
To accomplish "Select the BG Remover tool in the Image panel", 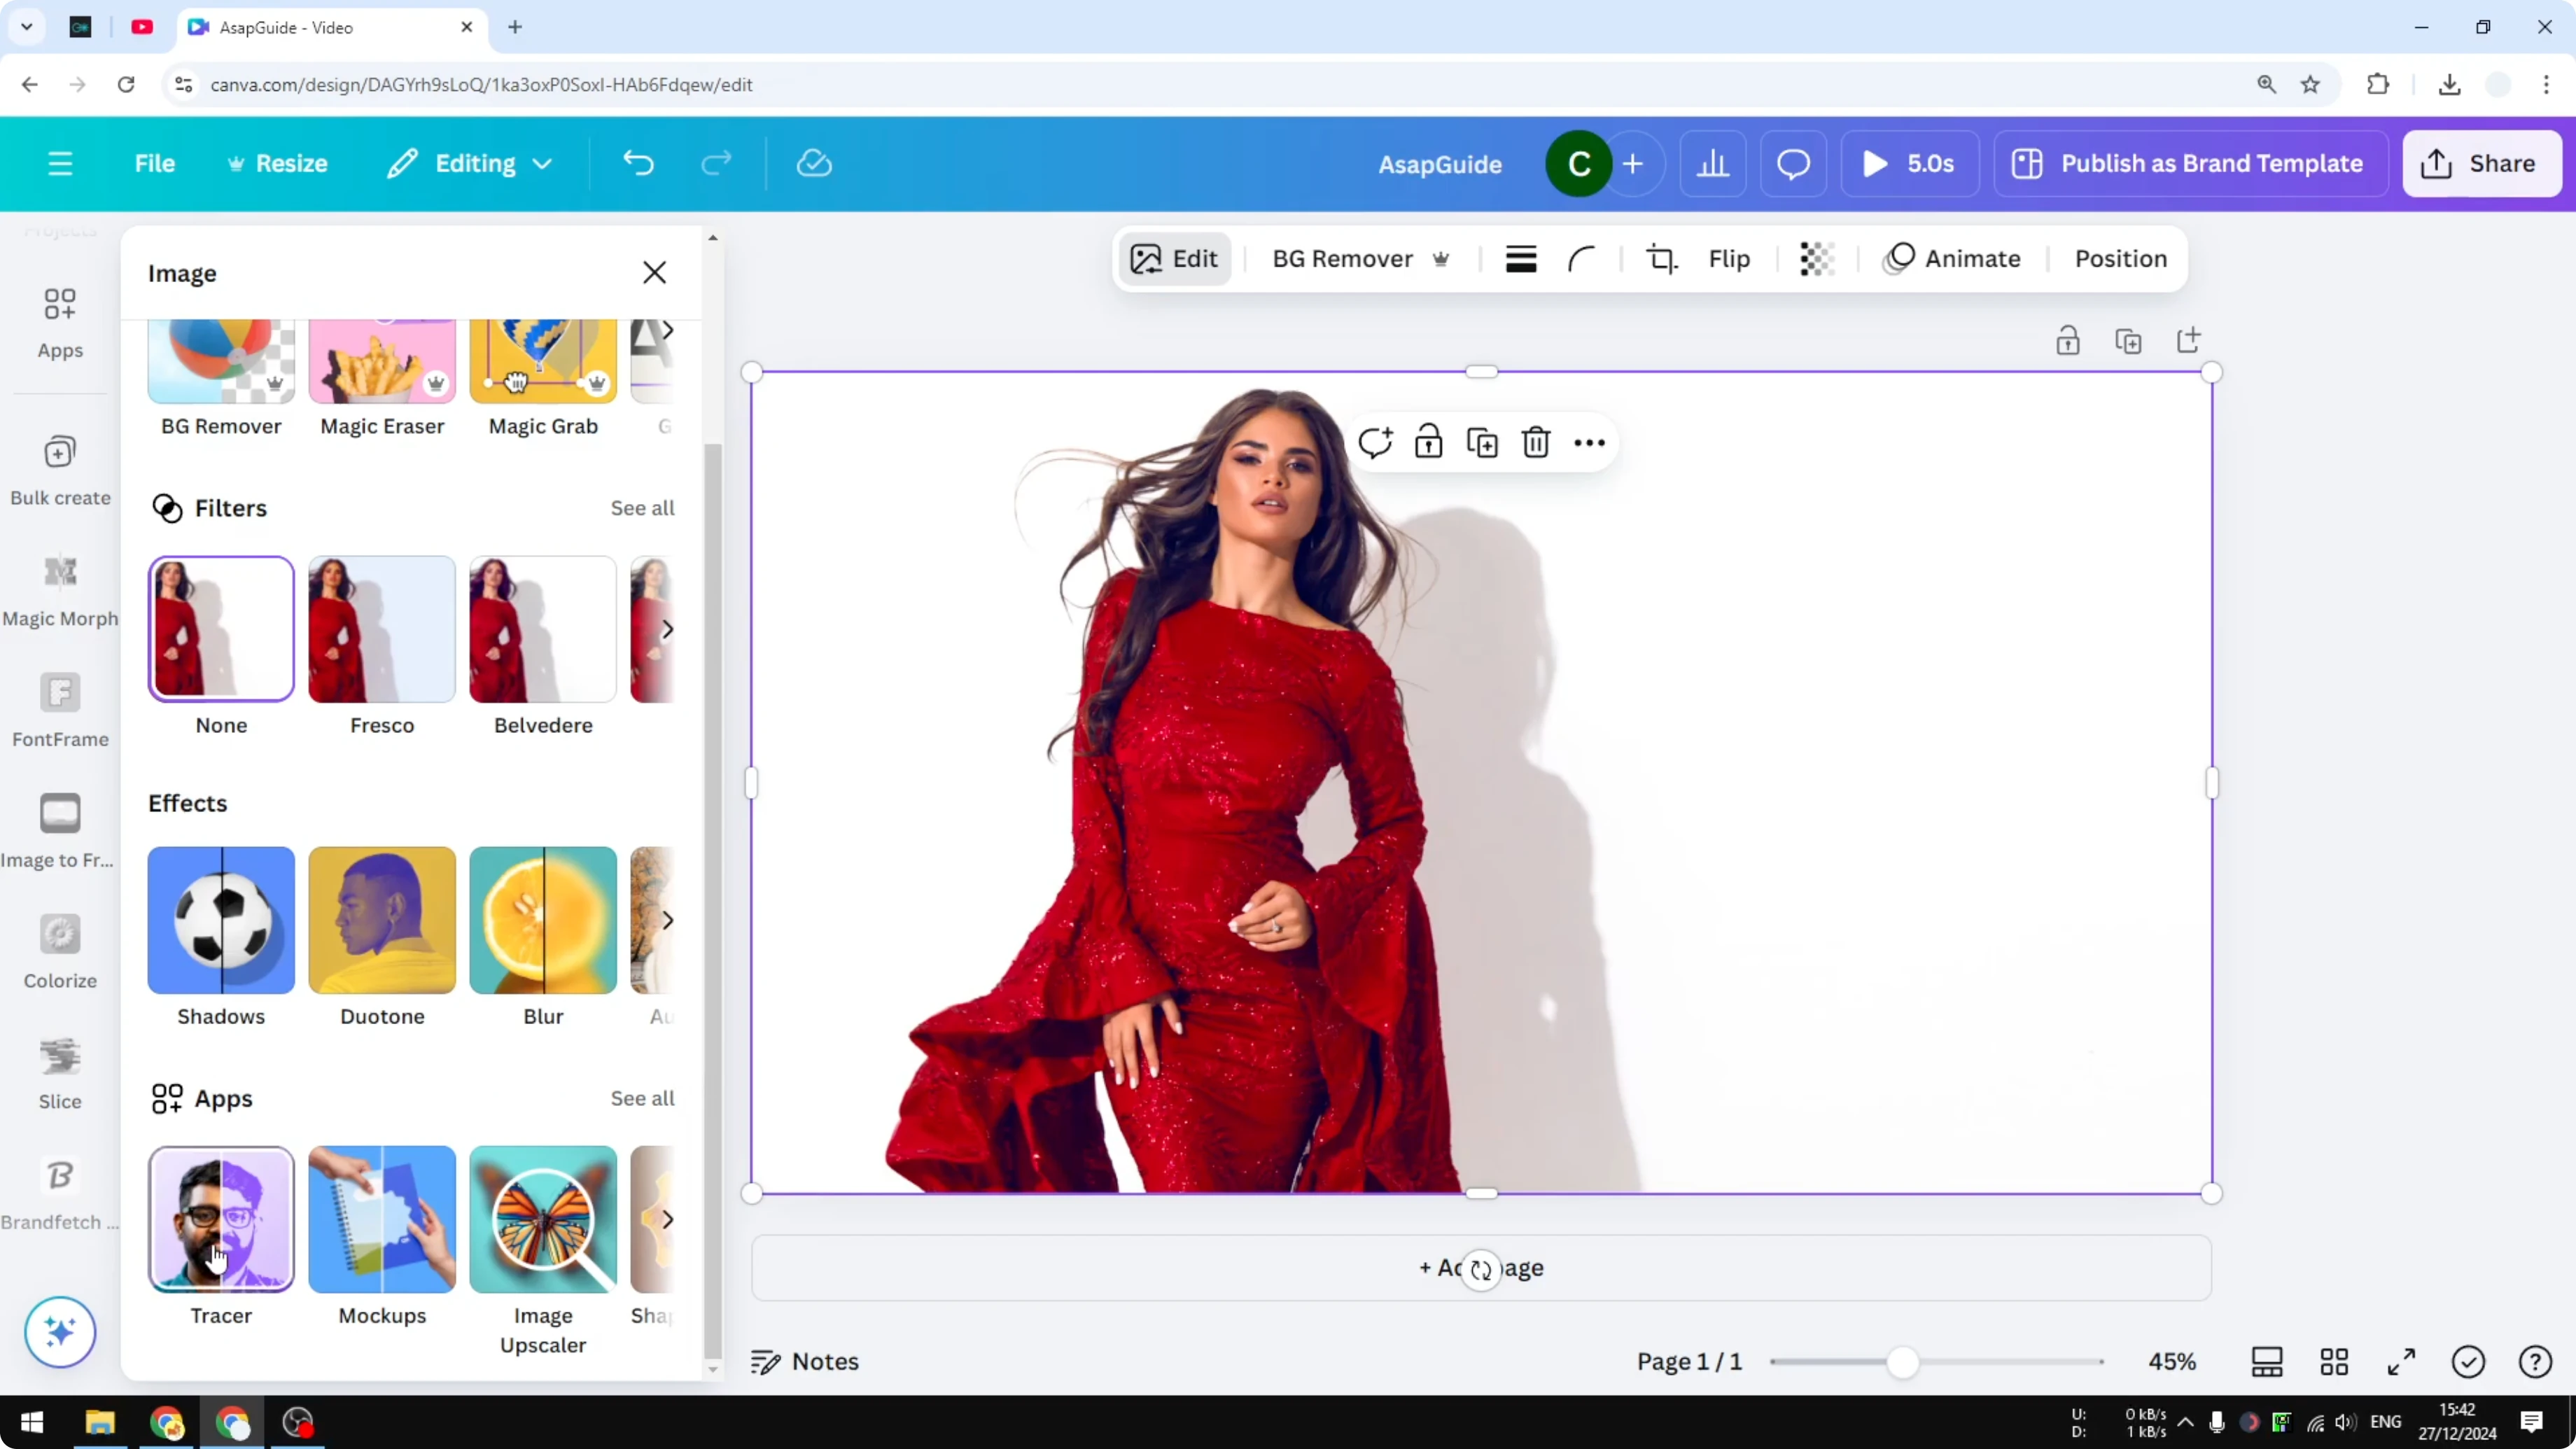I will [x=220, y=360].
